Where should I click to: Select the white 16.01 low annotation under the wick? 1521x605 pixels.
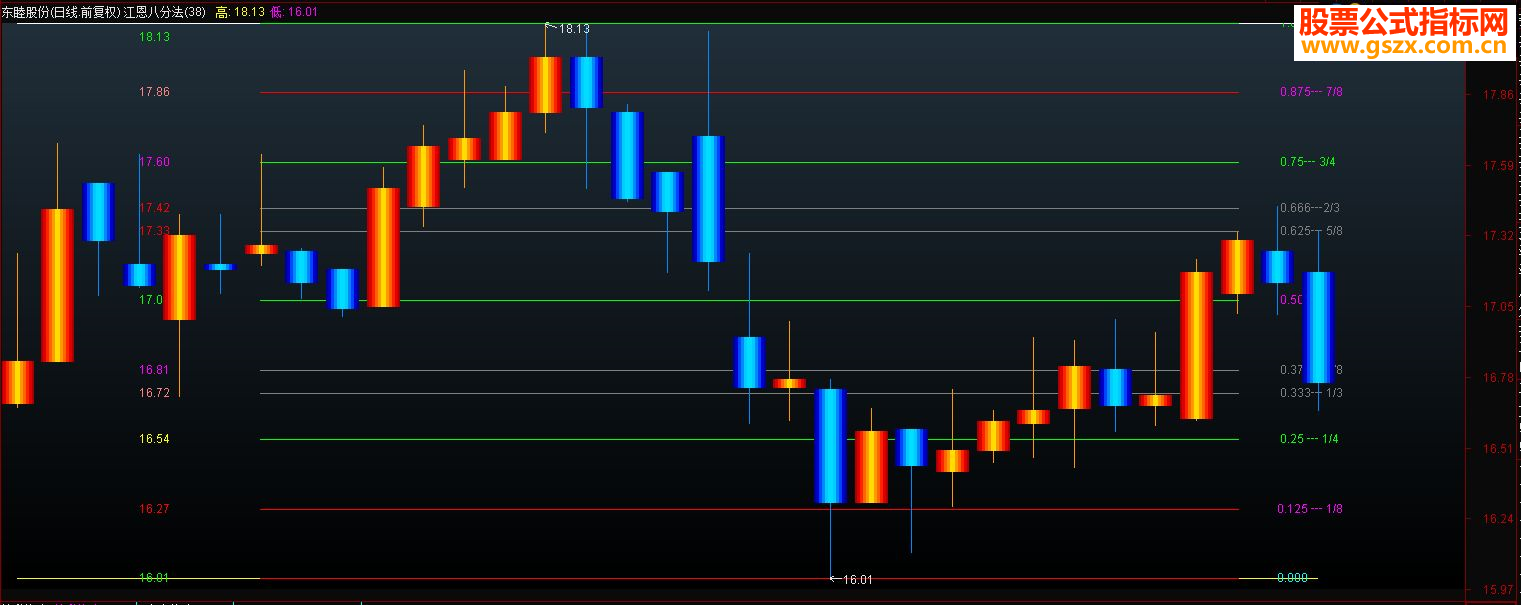pyautogui.click(x=858, y=579)
